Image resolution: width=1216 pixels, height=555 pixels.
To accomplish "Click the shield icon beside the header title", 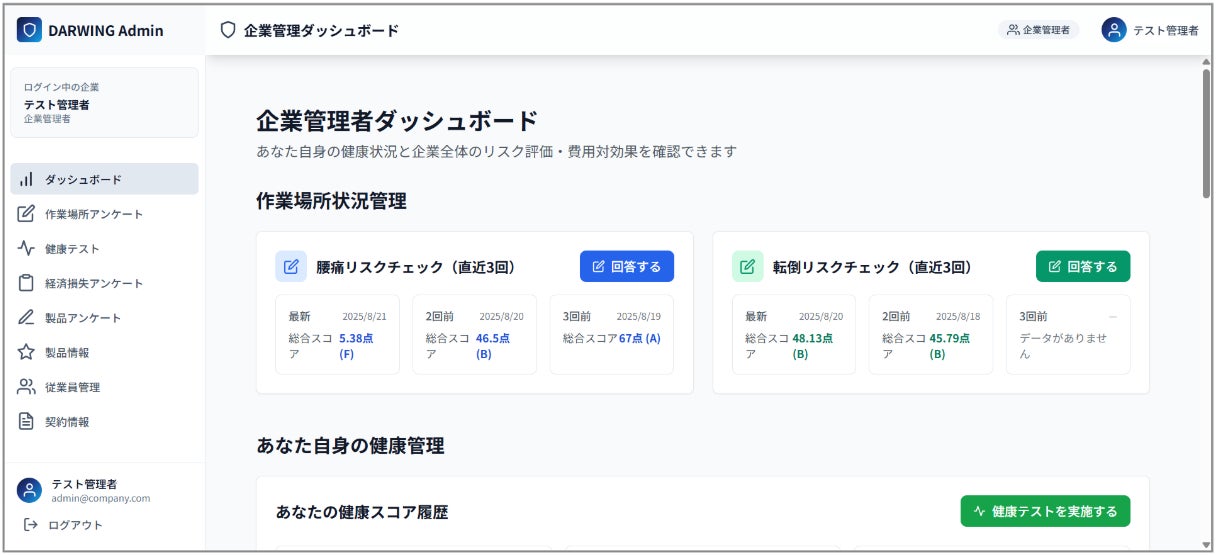I will (228, 30).
